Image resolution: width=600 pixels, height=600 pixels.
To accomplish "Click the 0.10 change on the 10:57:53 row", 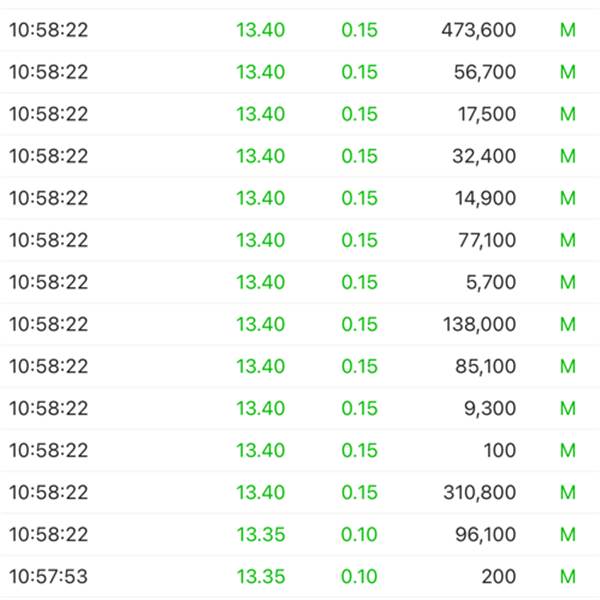I will pos(359,577).
